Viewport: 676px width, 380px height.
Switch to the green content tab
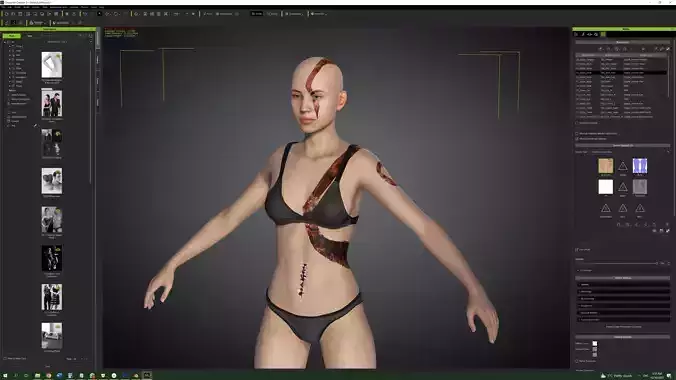11,36
